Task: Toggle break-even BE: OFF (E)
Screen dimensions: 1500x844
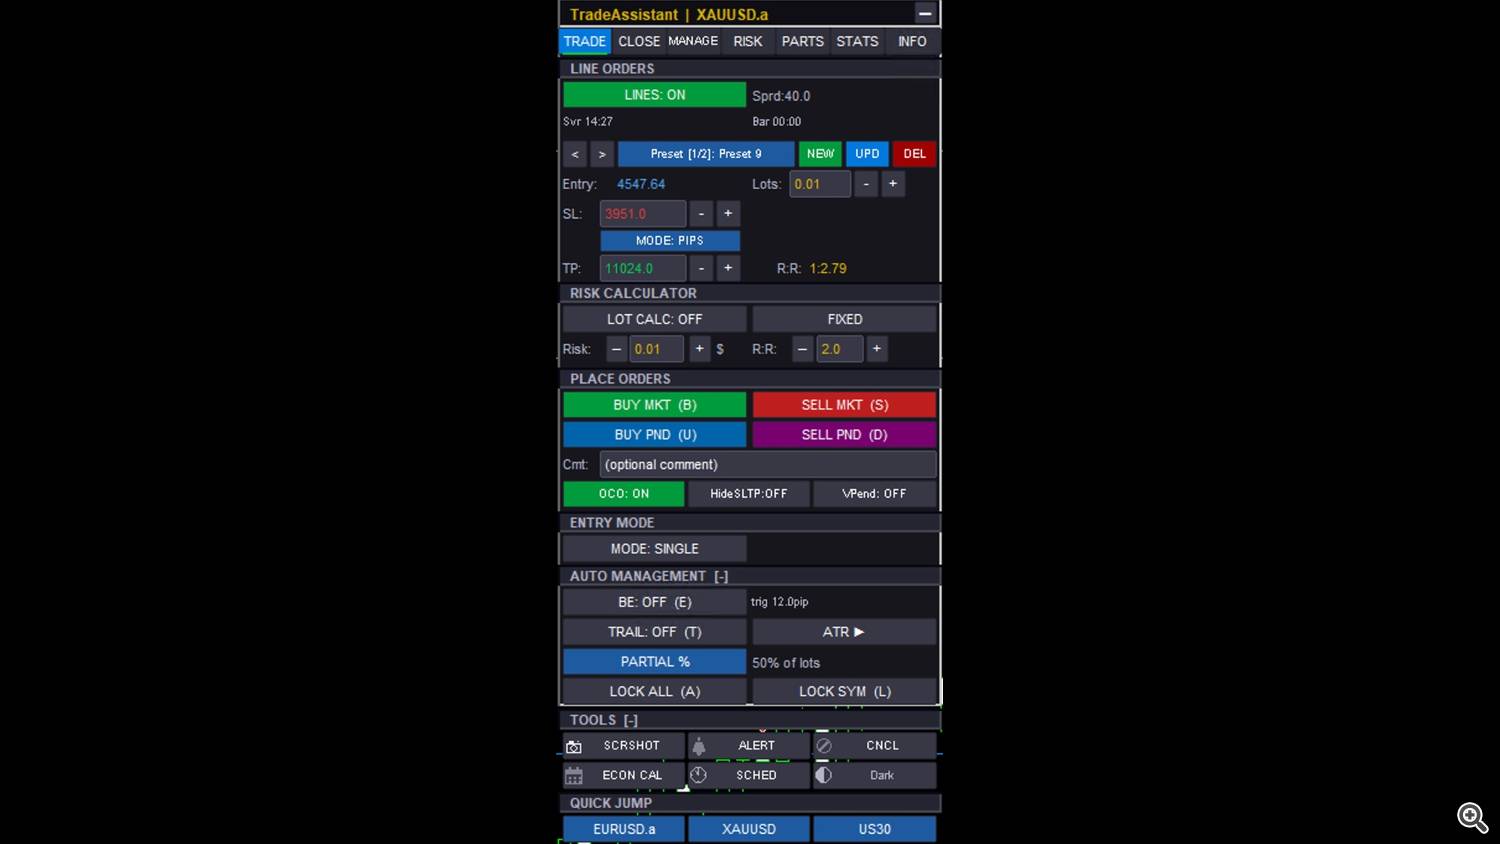Action: tap(654, 602)
